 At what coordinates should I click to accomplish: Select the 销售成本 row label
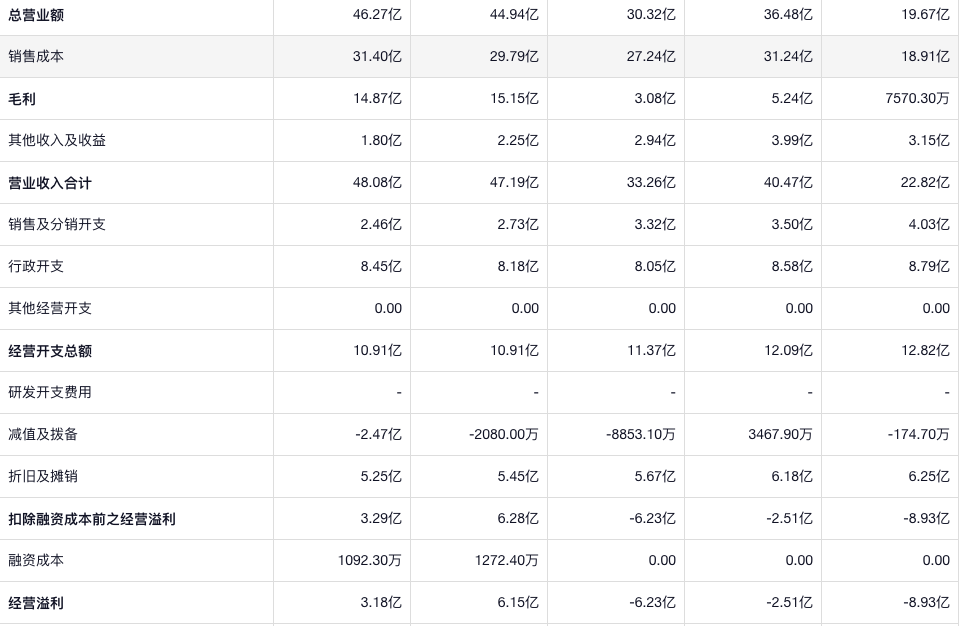(x=36, y=57)
